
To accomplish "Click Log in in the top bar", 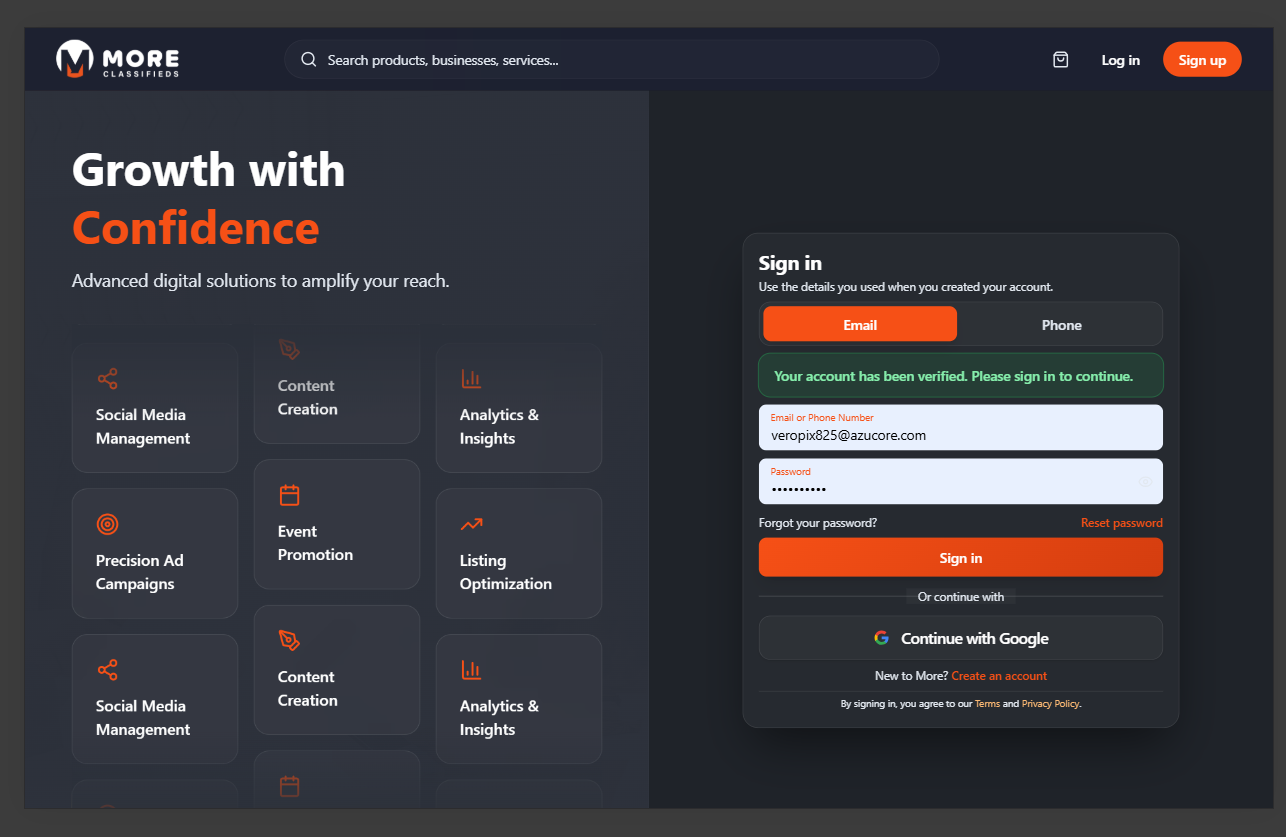I will pyautogui.click(x=1120, y=60).
